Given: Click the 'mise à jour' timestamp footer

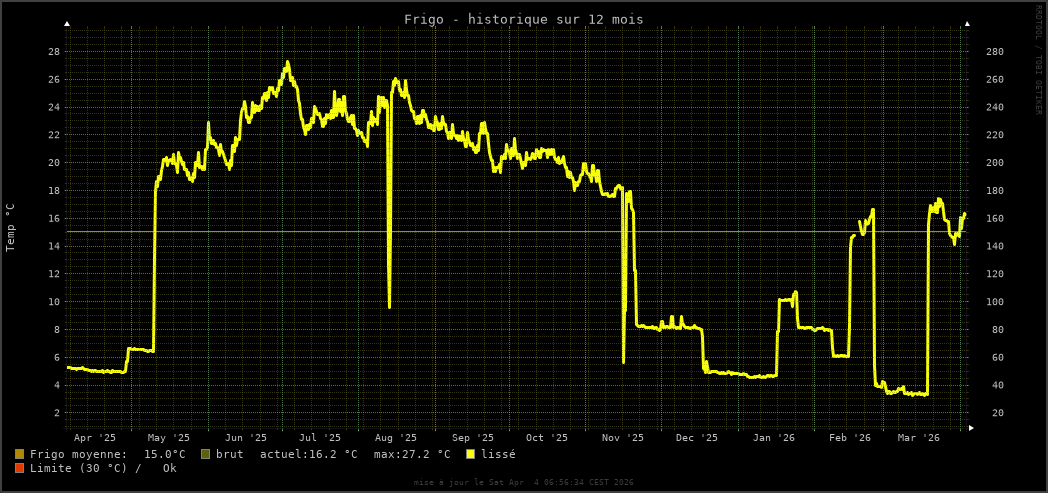Looking at the screenshot, I should (523, 482).
